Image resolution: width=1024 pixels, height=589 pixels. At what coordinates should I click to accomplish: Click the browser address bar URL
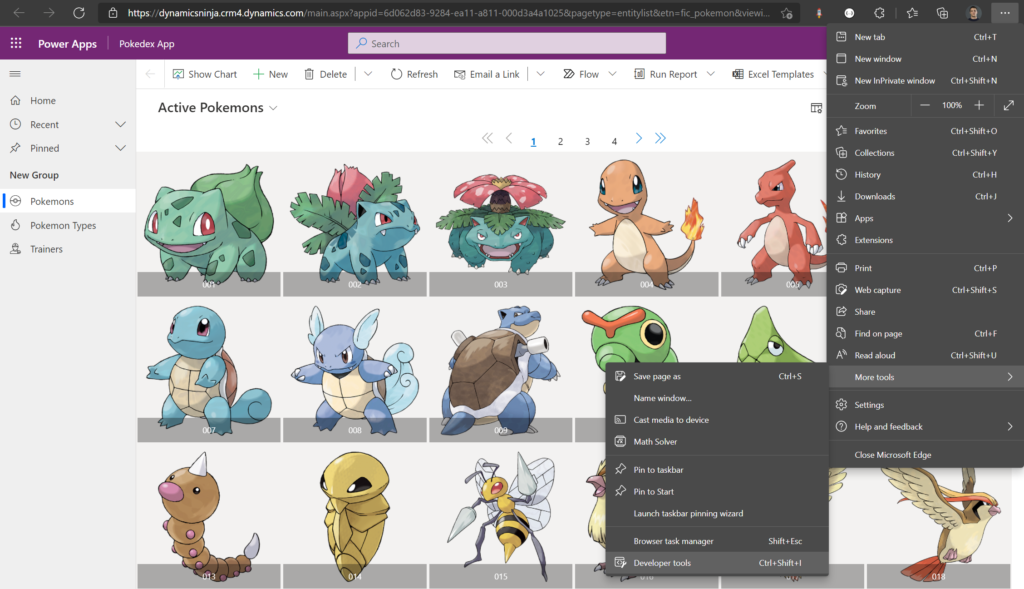(449, 13)
